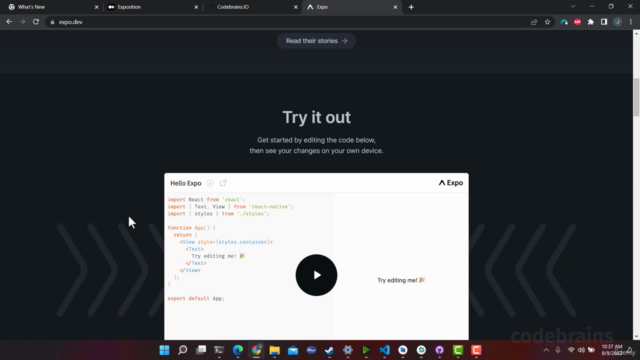Share this page icon in address bar
The width and height of the screenshot is (640, 360).
[x=534, y=22]
